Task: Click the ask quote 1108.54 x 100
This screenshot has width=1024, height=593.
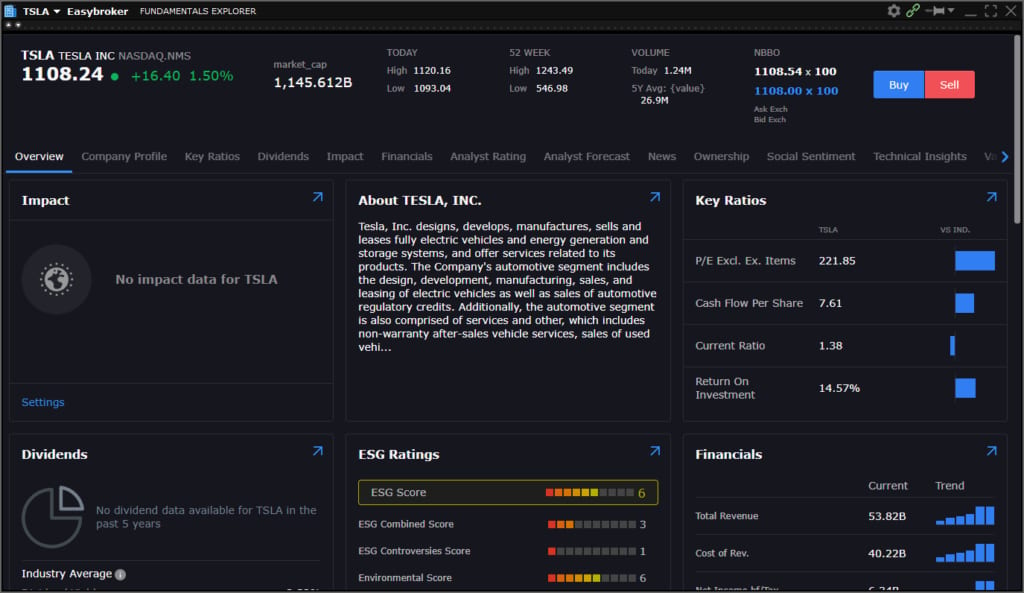Action: tap(795, 71)
